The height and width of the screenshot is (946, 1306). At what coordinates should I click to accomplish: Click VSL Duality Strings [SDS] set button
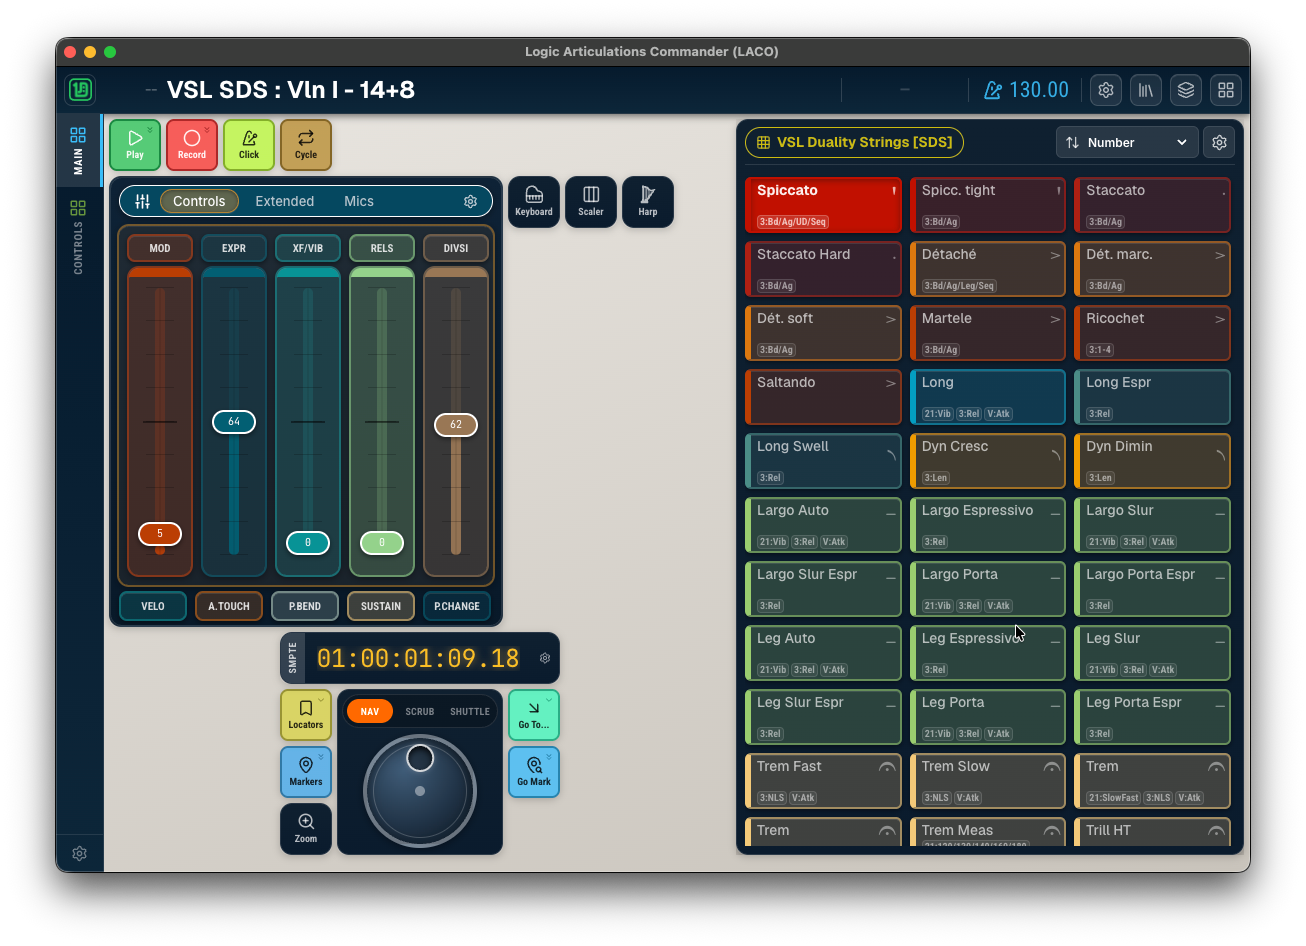click(855, 142)
